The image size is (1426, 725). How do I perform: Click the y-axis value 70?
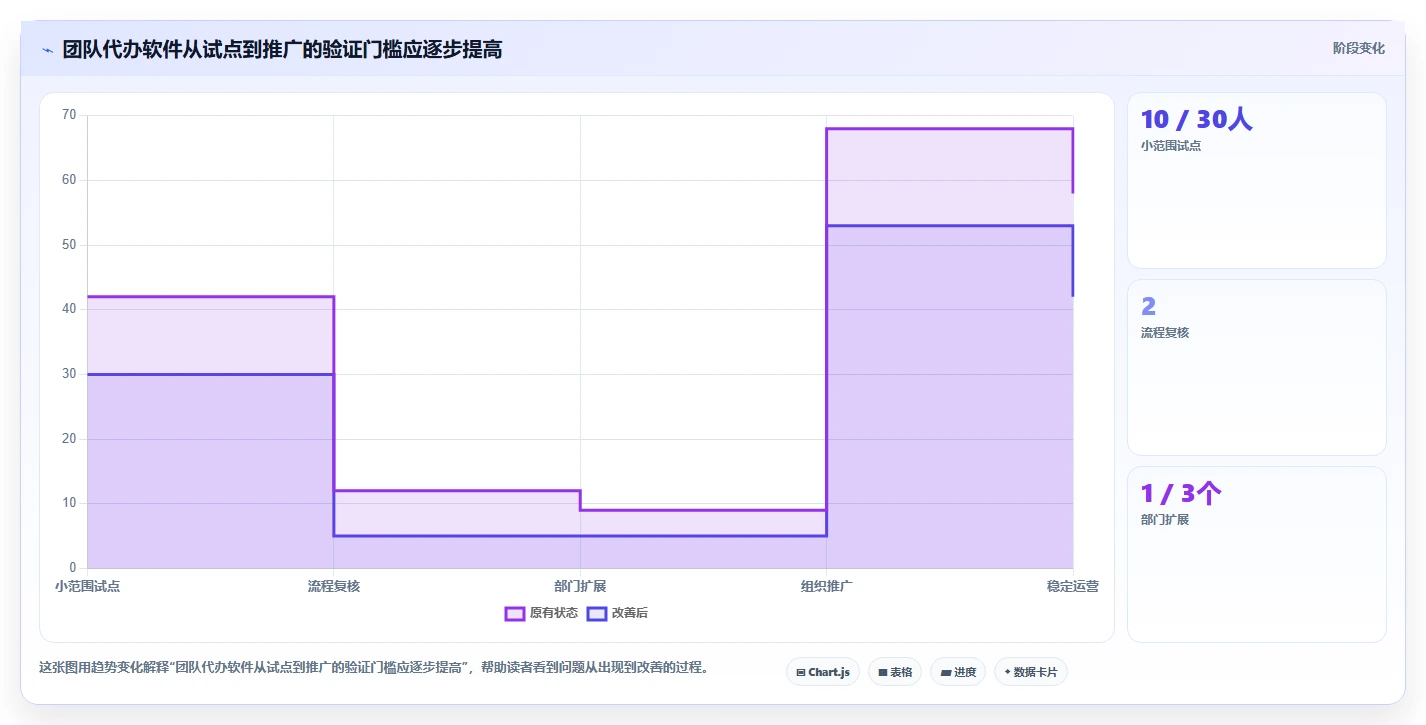click(x=69, y=115)
